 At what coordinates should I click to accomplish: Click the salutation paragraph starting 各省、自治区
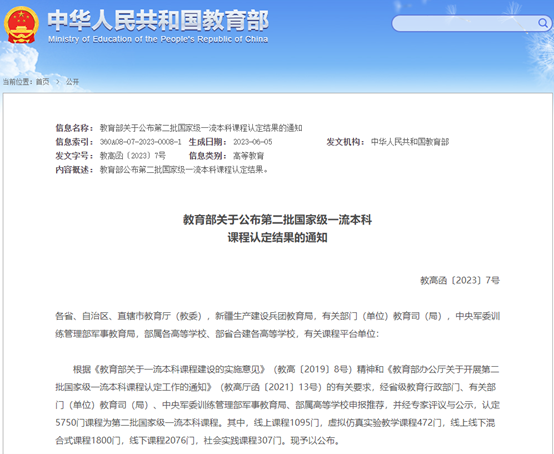tap(277, 325)
